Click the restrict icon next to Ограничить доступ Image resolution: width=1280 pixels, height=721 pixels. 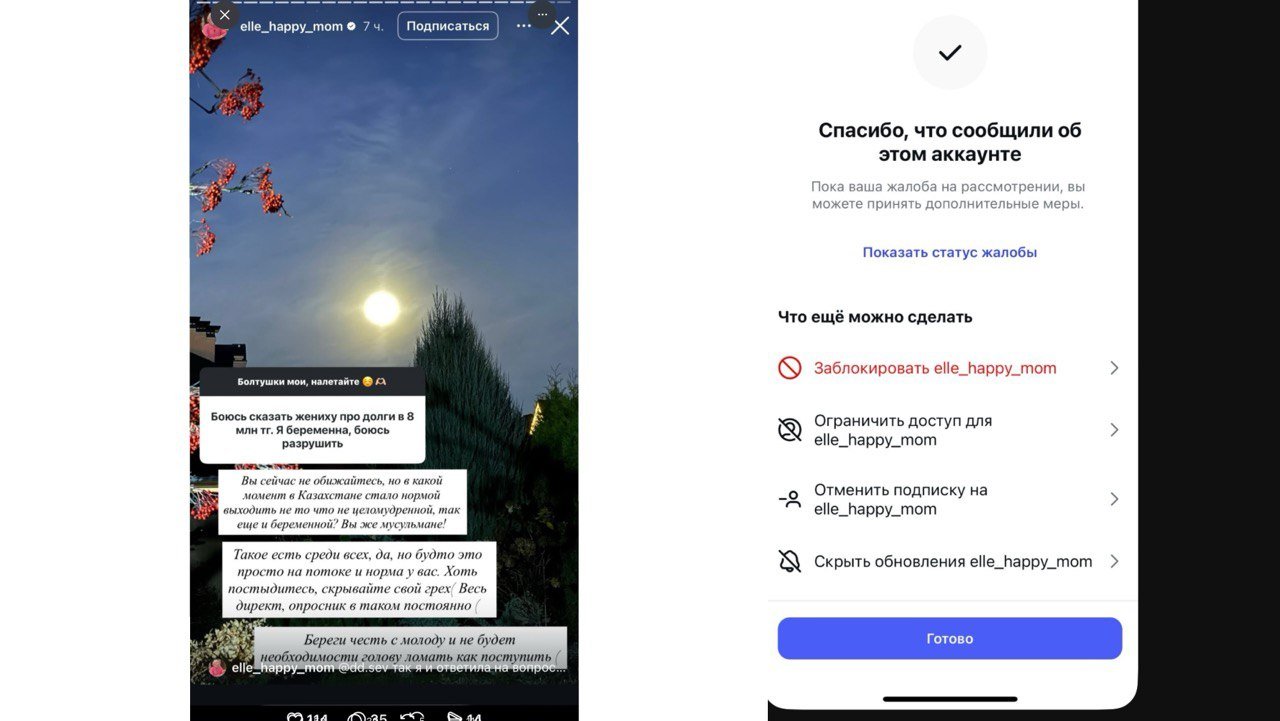click(790, 430)
